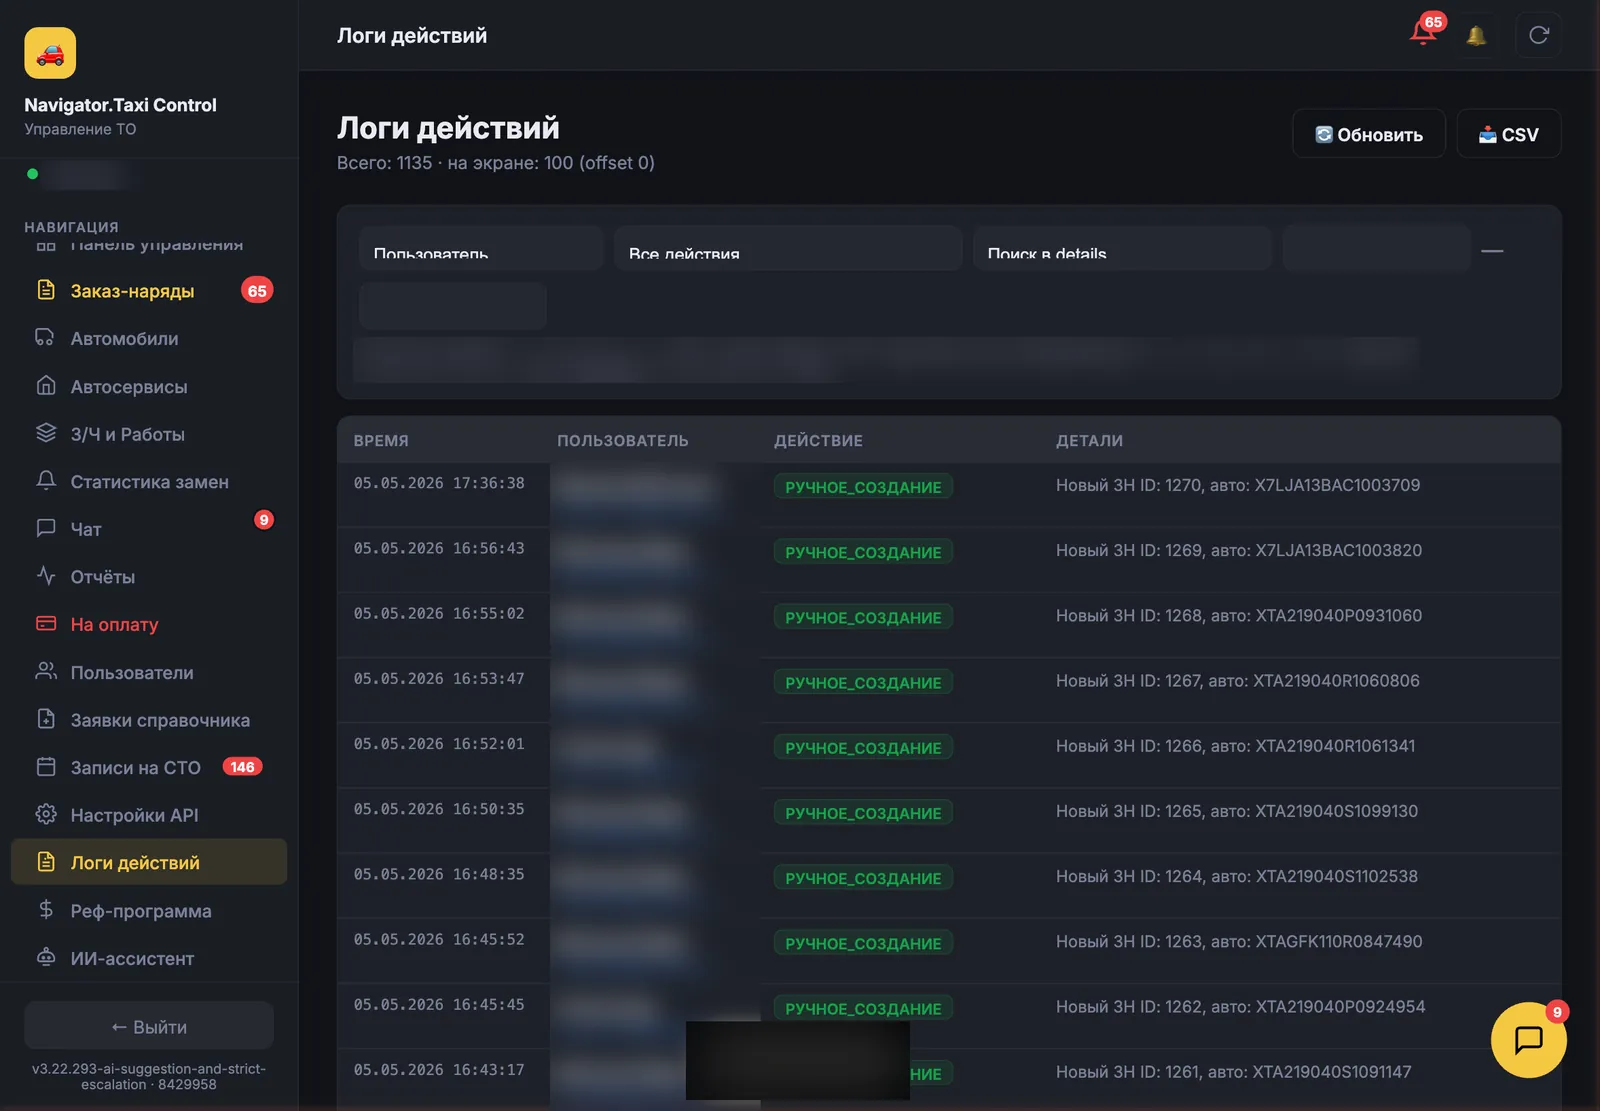Click the yellow taxi app logo
This screenshot has height=1111, width=1600.
(50, 53)
